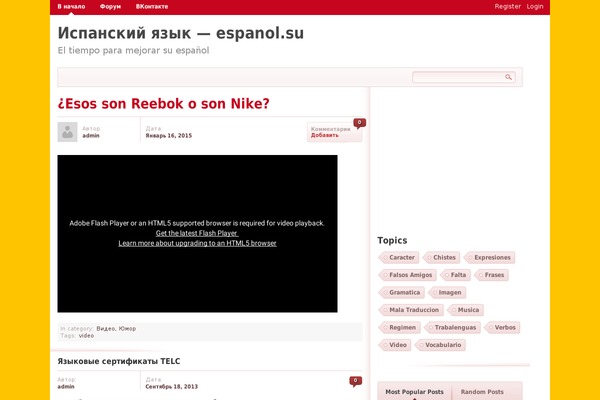Click Добавить comment link

pos(324,135)
